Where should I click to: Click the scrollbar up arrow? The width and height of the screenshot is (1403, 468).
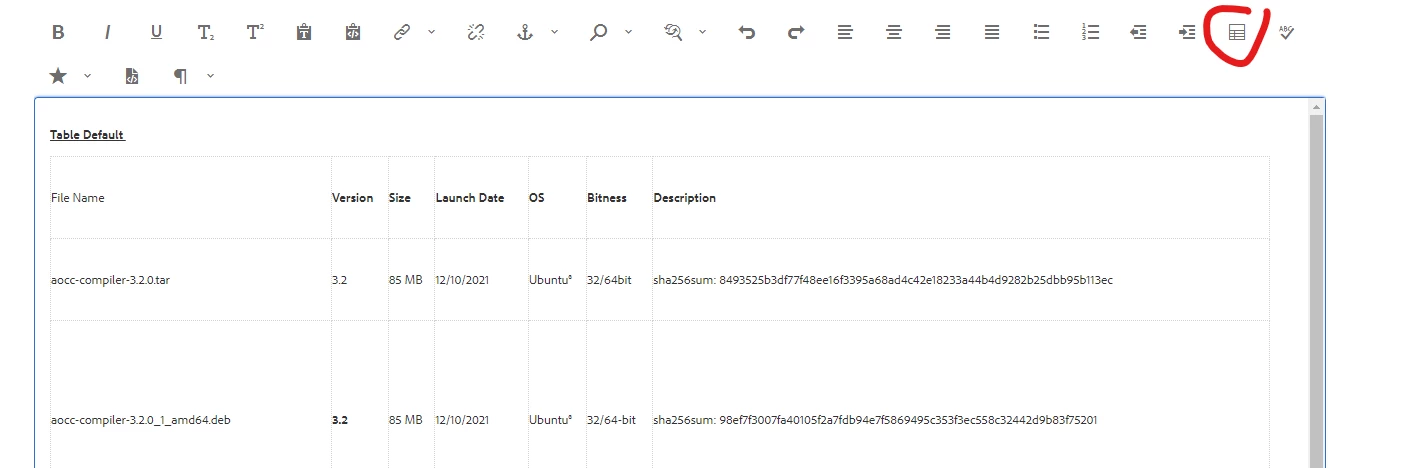coord(1316,106)
